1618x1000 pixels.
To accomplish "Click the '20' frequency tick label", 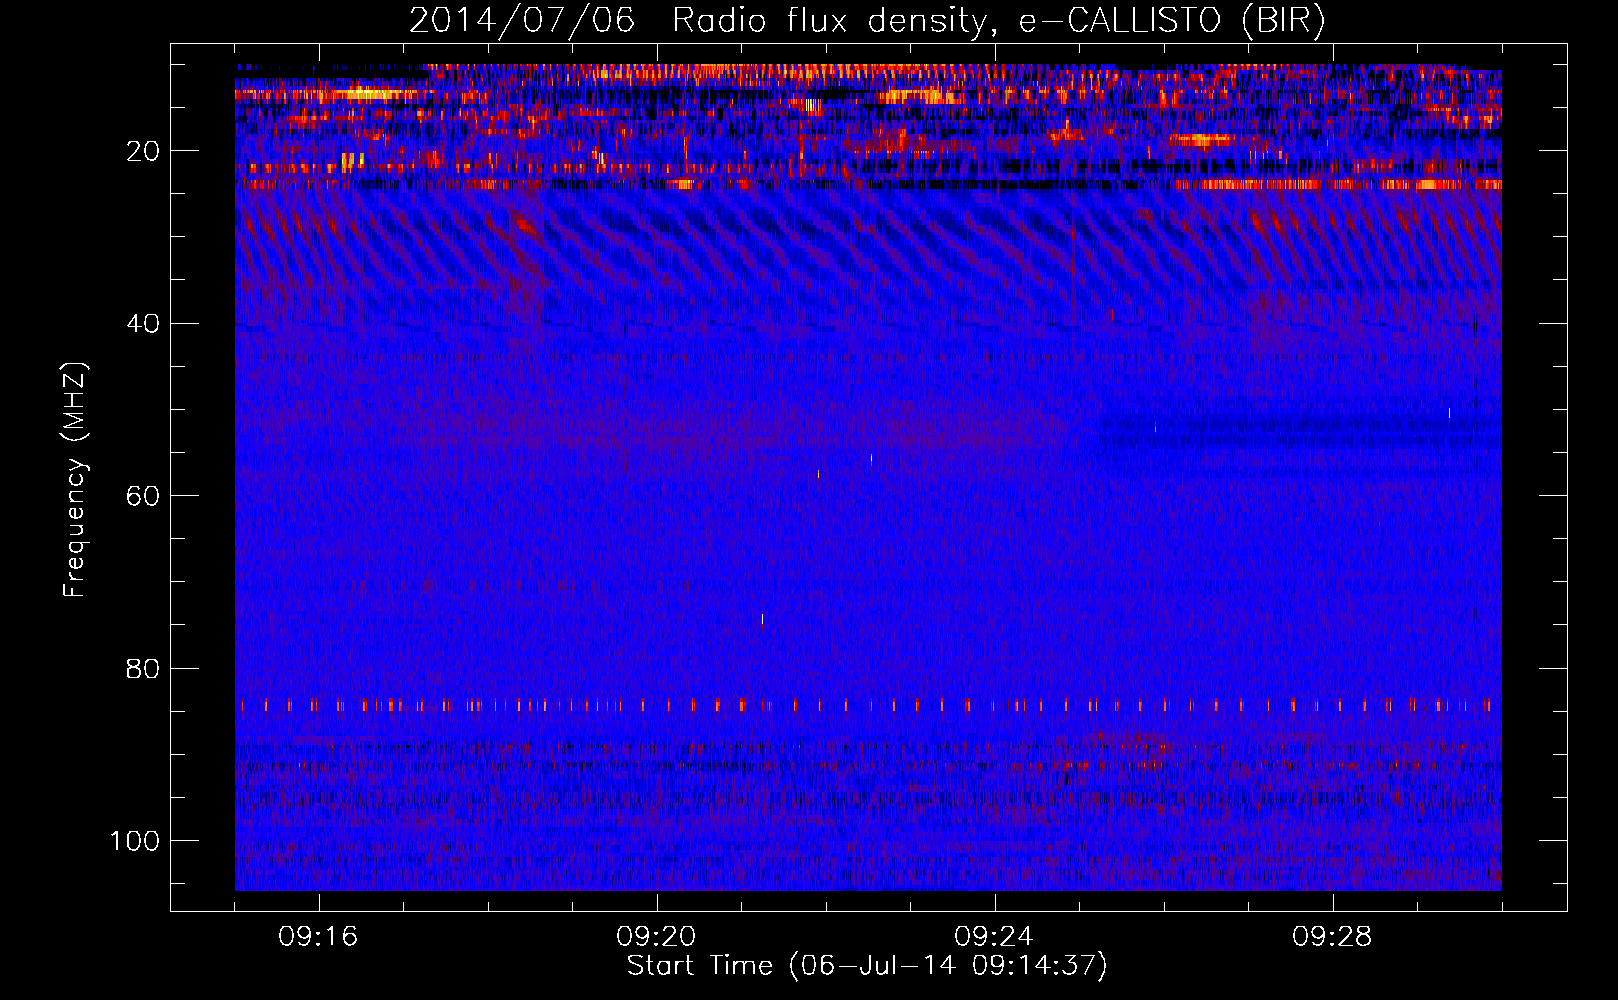I will (143, 151).
